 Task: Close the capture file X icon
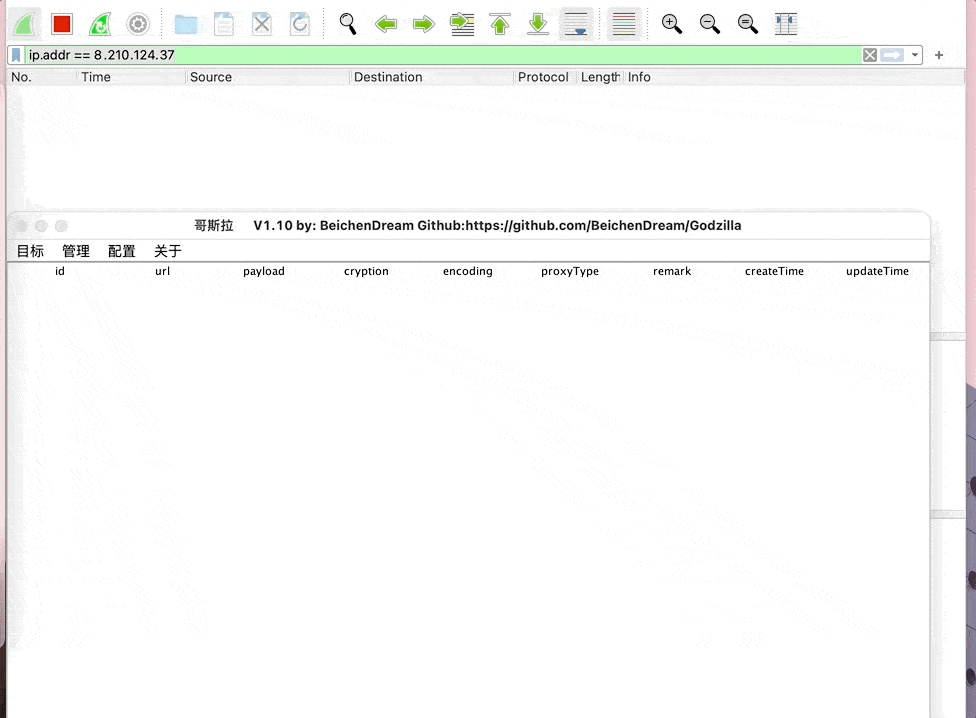(262, 24)
